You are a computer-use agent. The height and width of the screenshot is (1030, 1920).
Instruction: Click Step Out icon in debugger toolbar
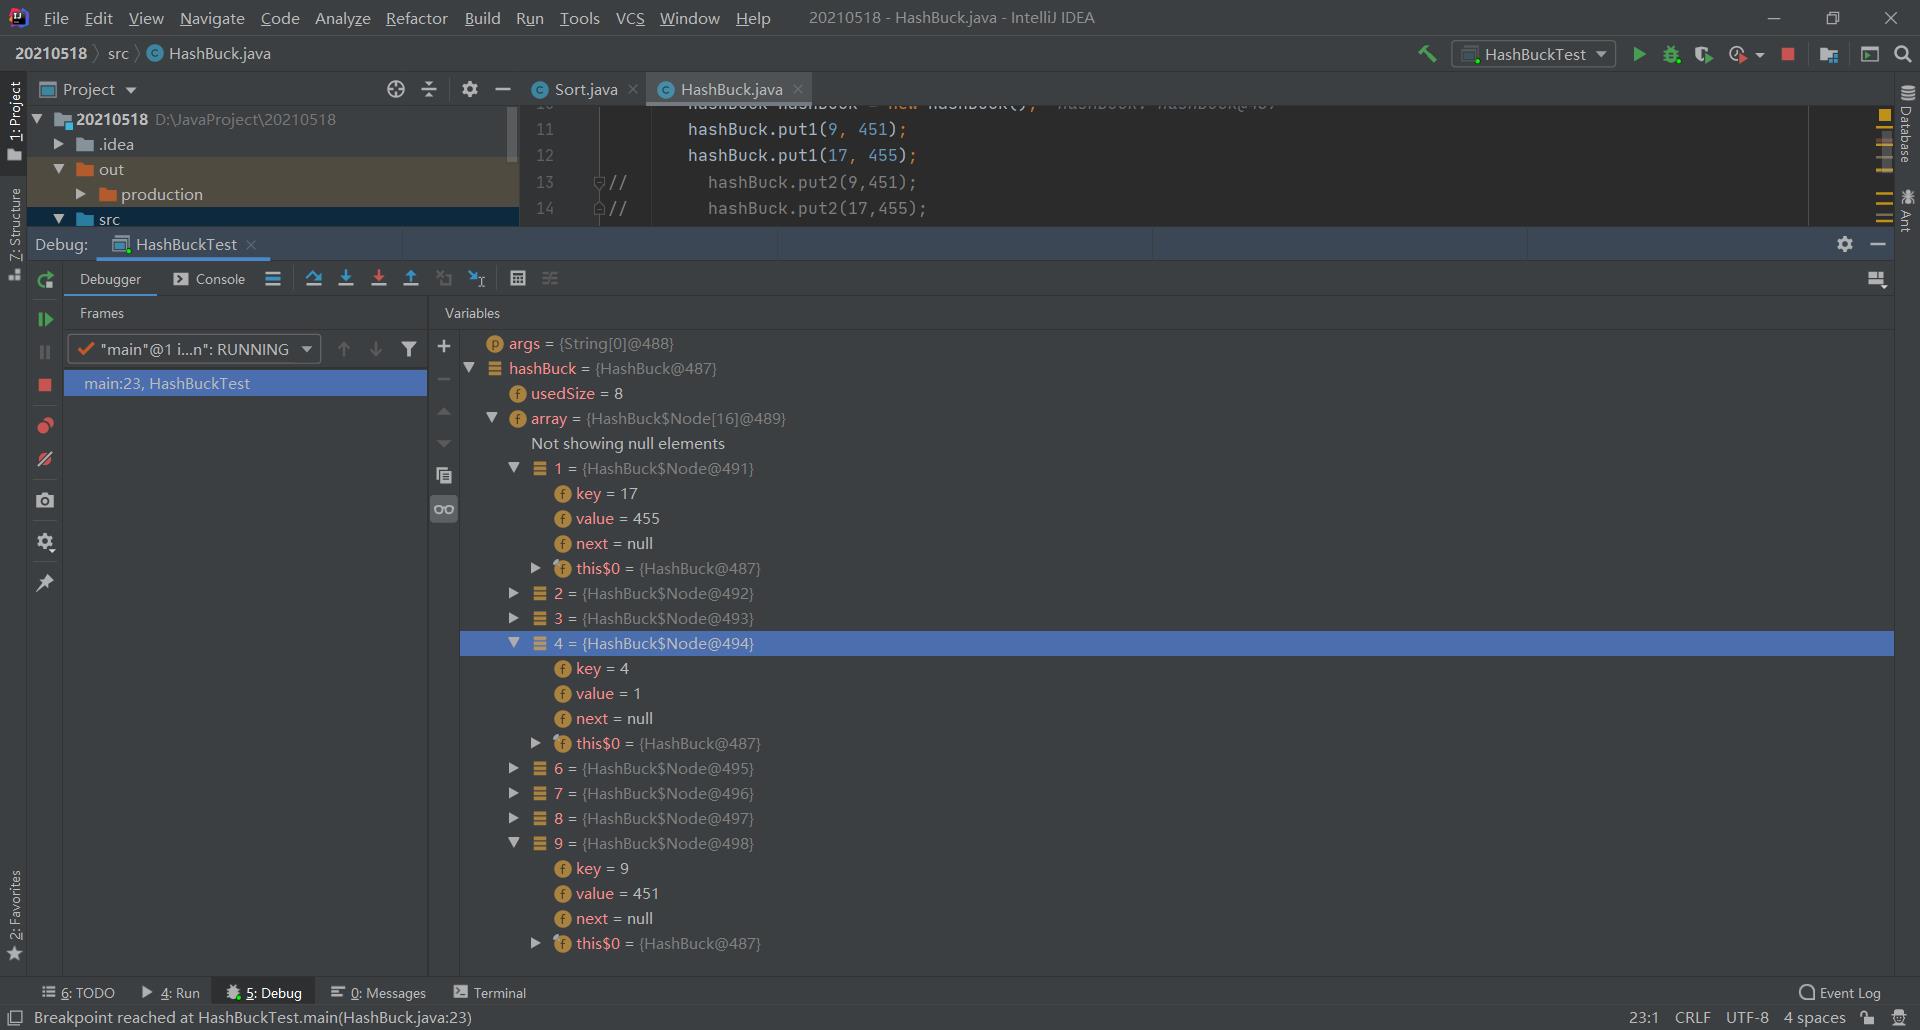click(x=411, y=279)
